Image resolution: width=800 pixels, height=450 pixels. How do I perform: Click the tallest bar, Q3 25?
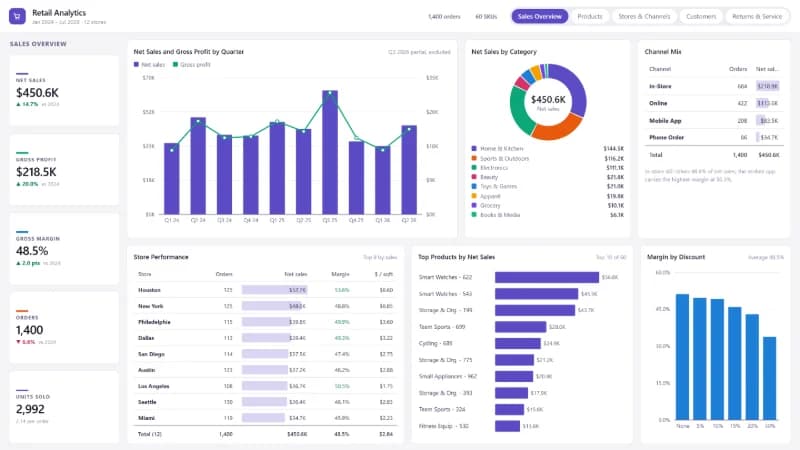[x=330, y=152]
